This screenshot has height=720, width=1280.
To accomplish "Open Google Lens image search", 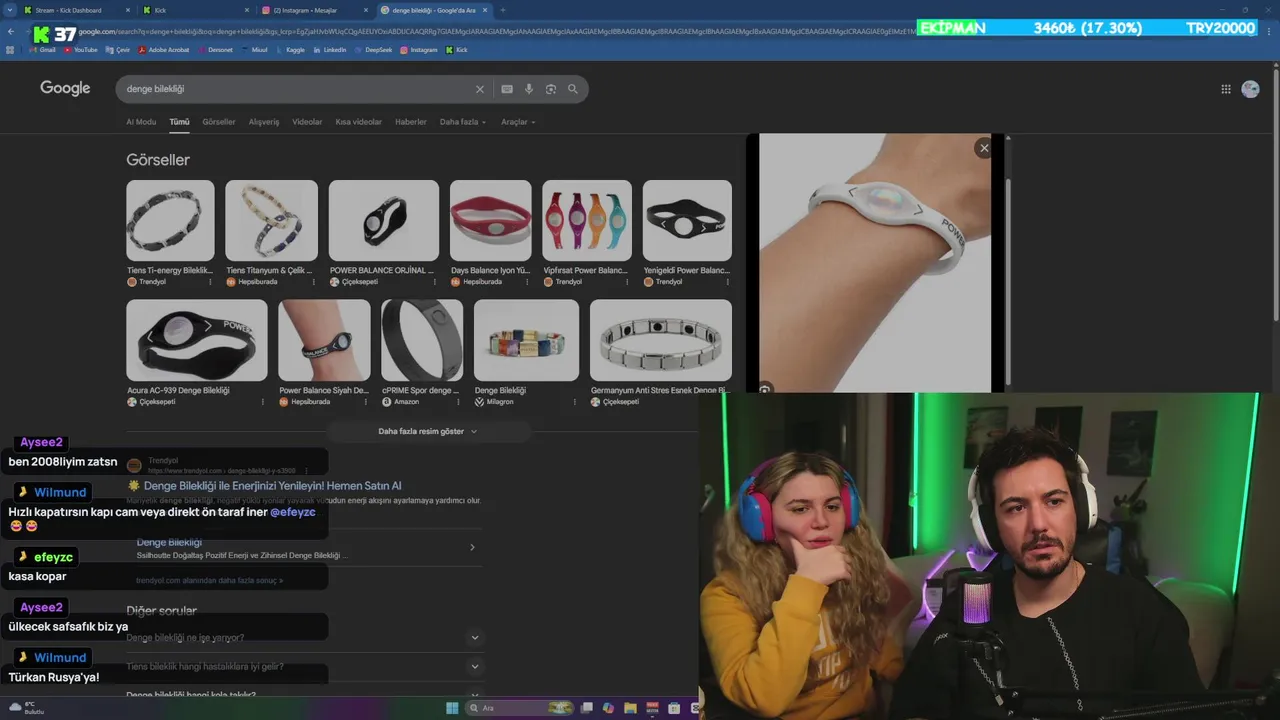I will 551,89.
